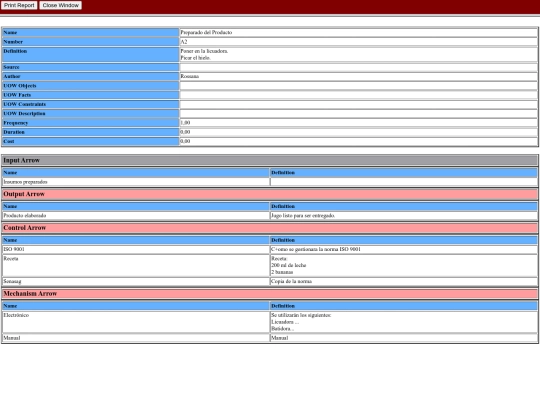Click the Close Window button
540x405 pixels.
pos(61,5)
